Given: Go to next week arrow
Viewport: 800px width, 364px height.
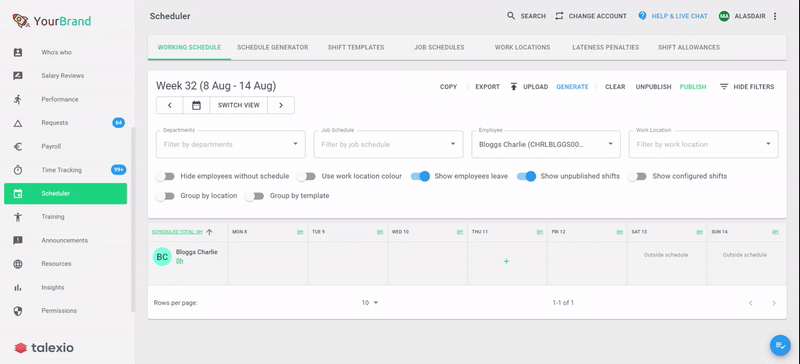Looking at the screenshot, I should [x=281, y=105].
